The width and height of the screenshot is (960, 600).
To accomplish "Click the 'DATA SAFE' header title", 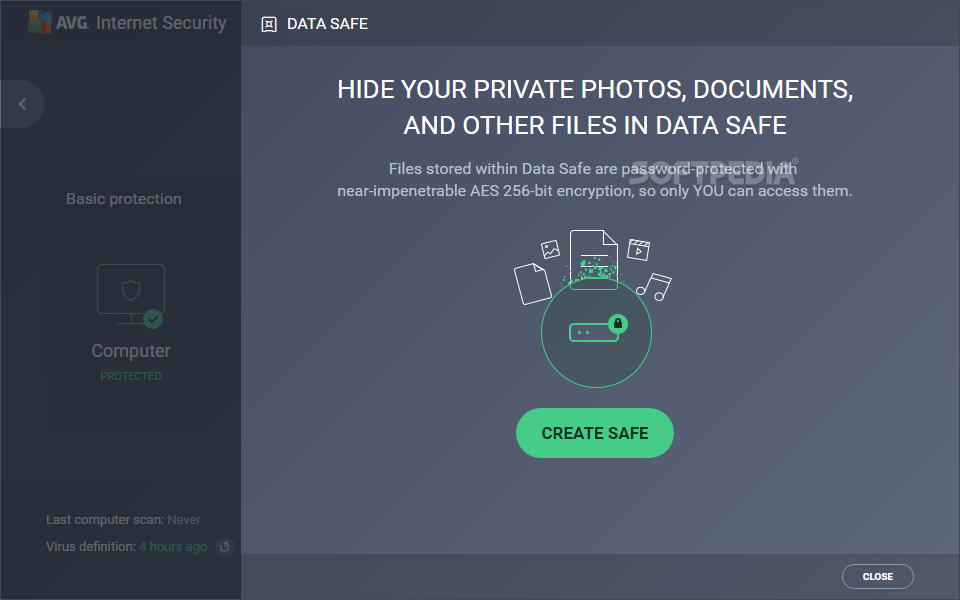I will pyautogui.click(x=327, y=24).
